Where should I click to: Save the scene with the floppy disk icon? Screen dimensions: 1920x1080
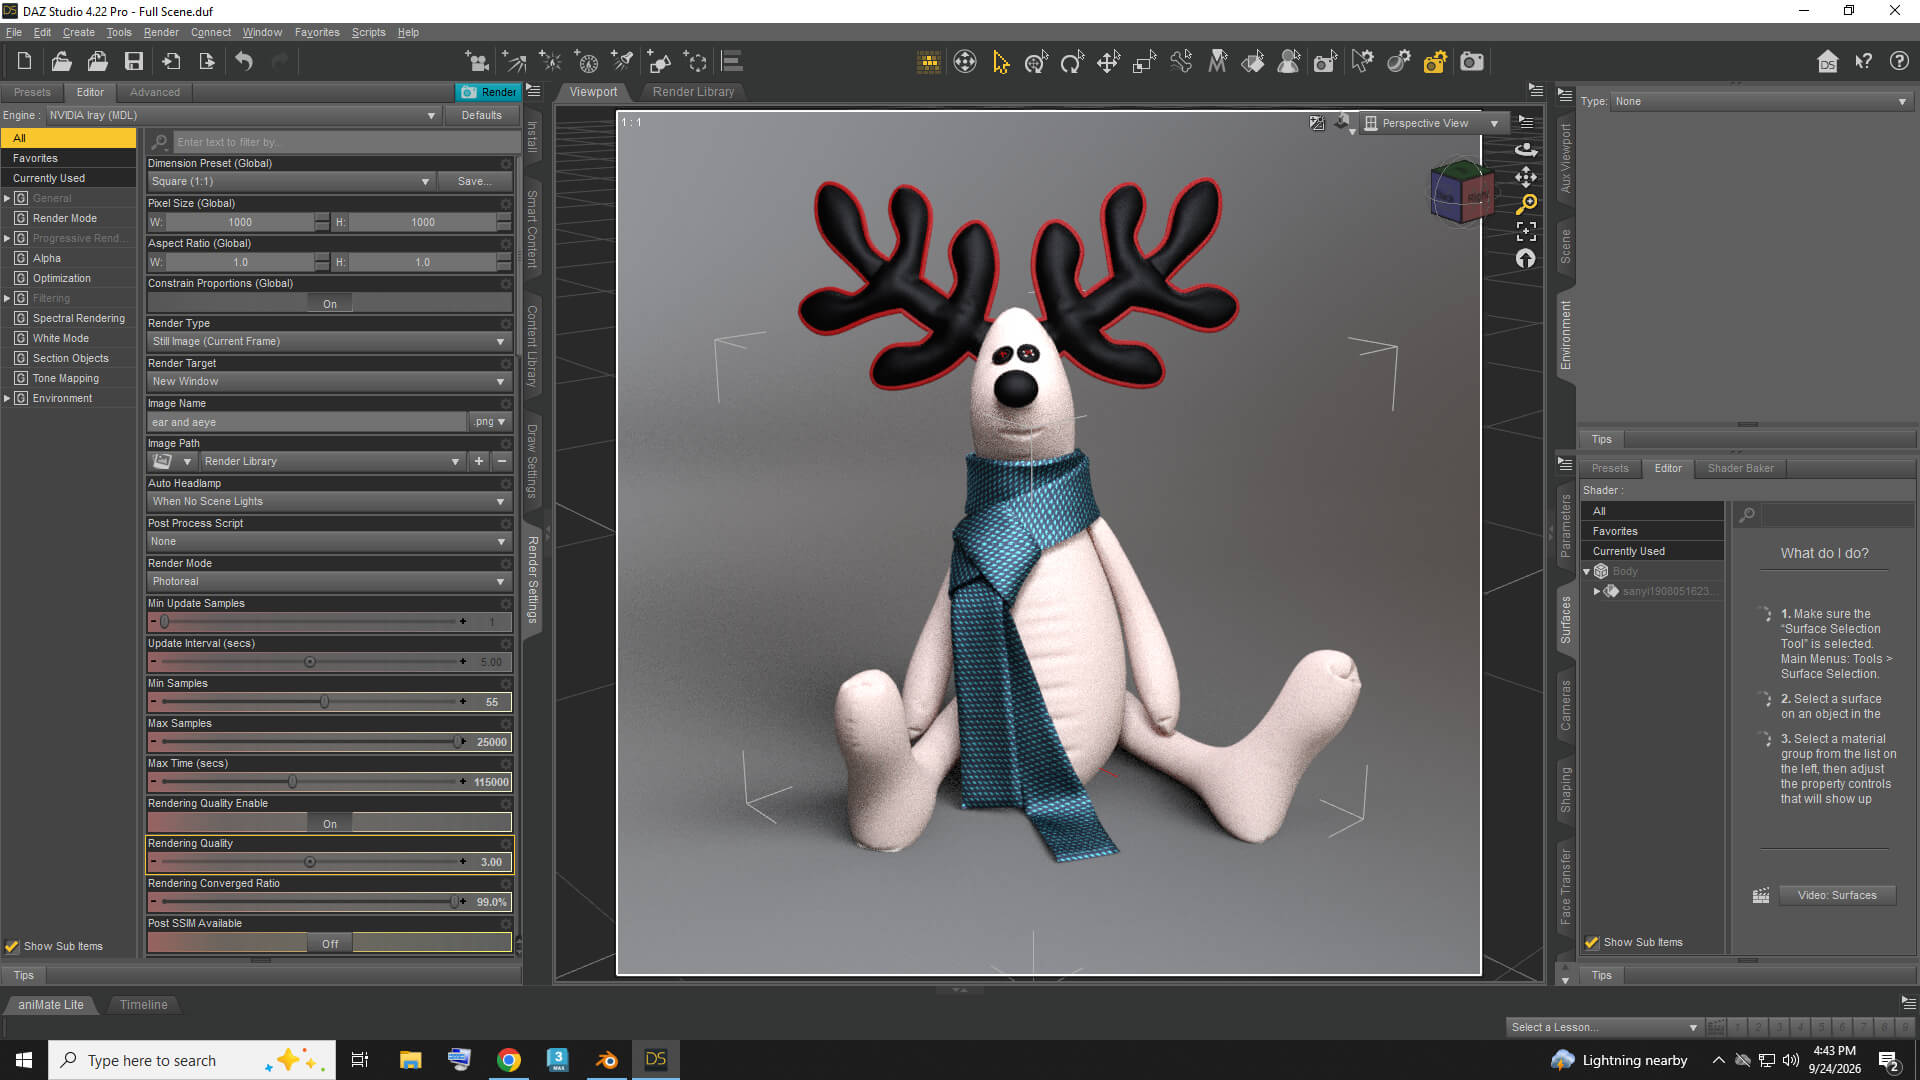[x=133, y=62]
